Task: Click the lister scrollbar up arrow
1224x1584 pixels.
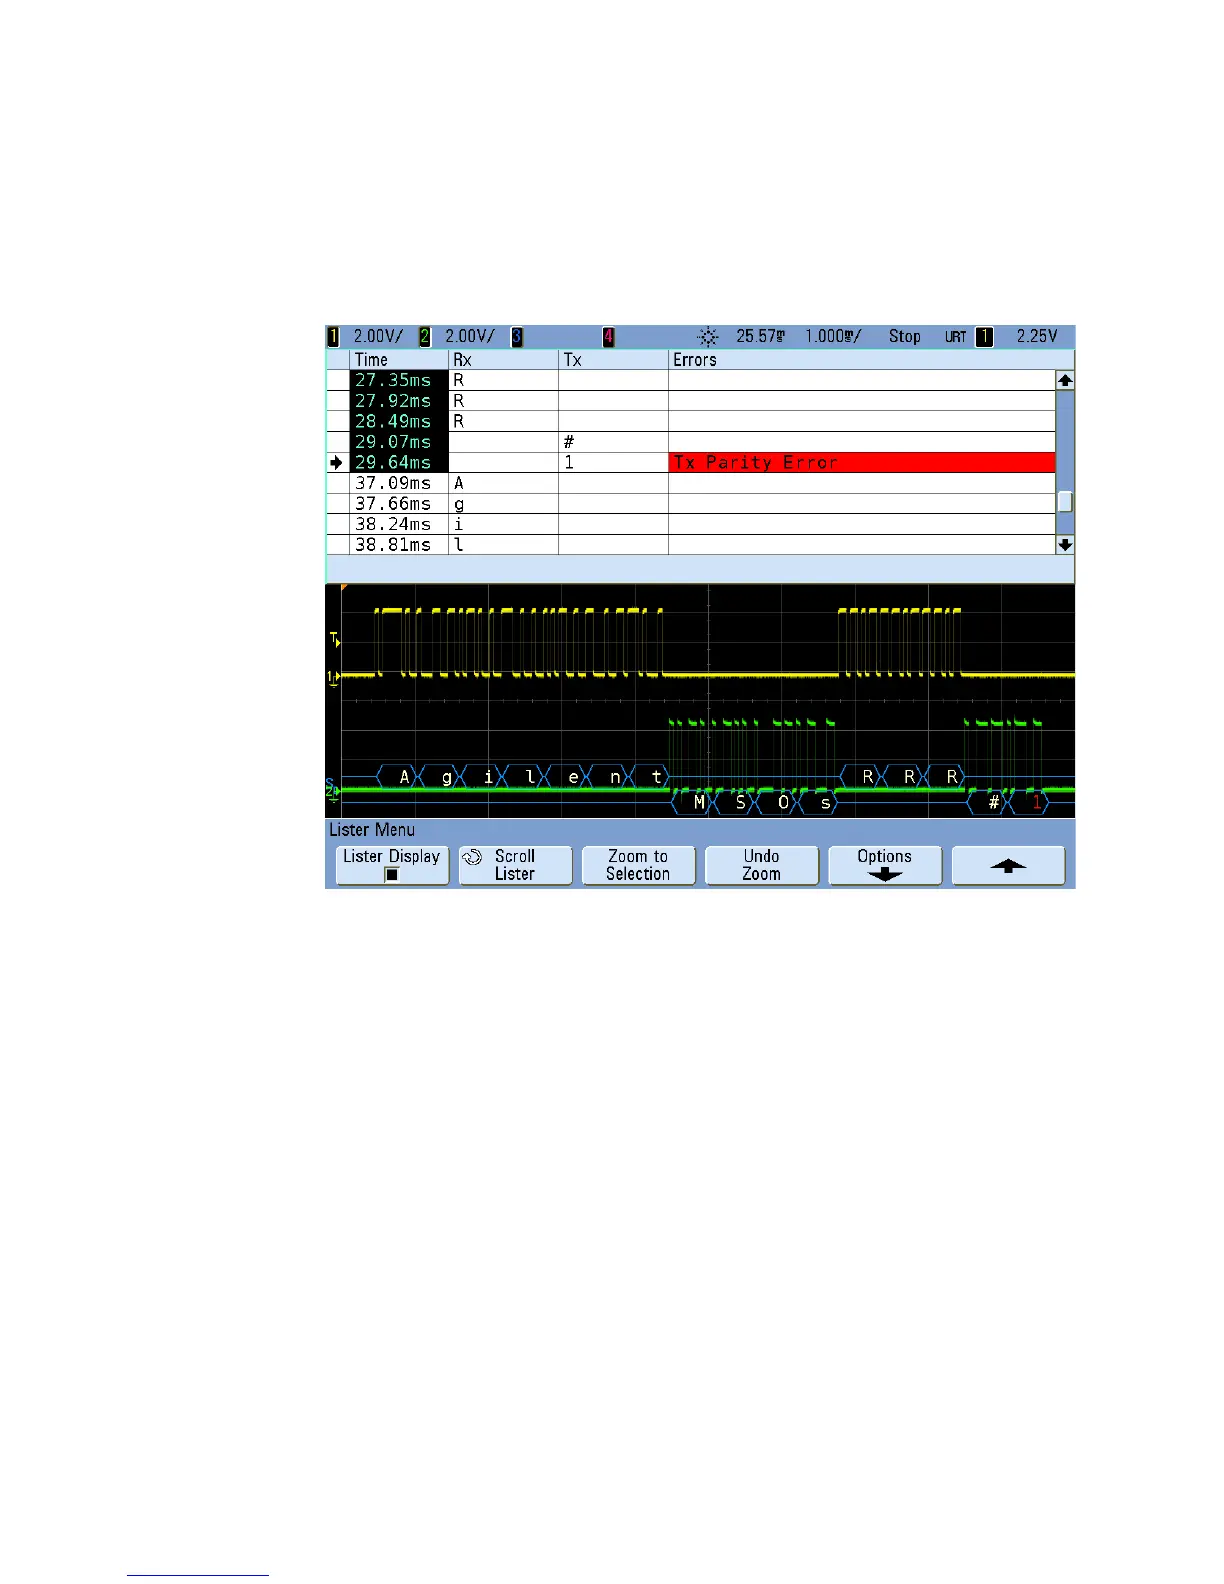Action: pos(1065,380)
